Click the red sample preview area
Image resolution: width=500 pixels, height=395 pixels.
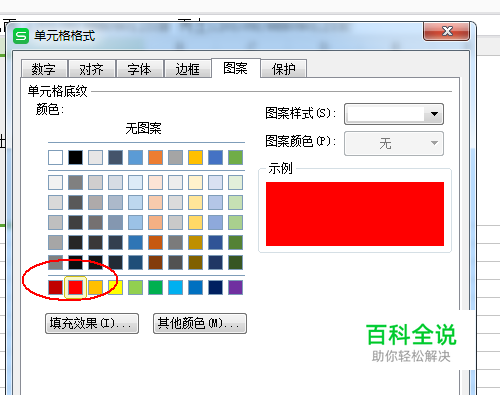(355, 214)
